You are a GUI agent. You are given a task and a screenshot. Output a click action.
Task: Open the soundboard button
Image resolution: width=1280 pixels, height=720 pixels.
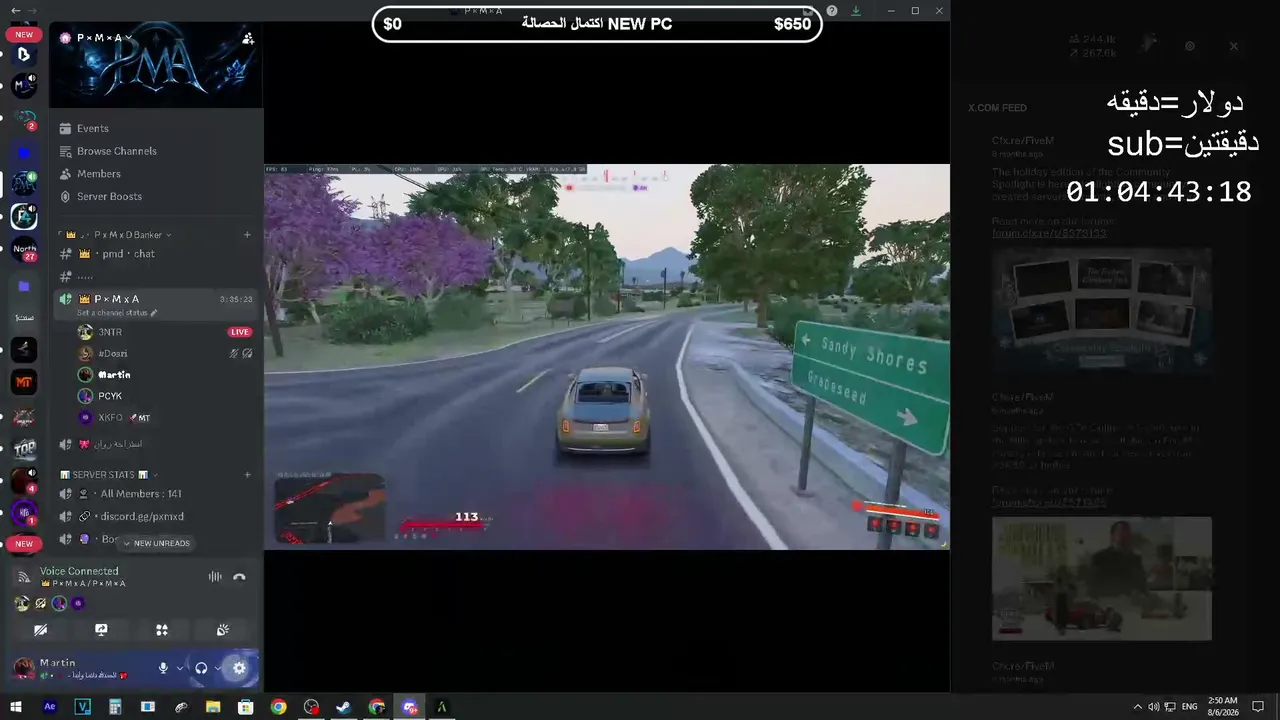tap(223, 630)
